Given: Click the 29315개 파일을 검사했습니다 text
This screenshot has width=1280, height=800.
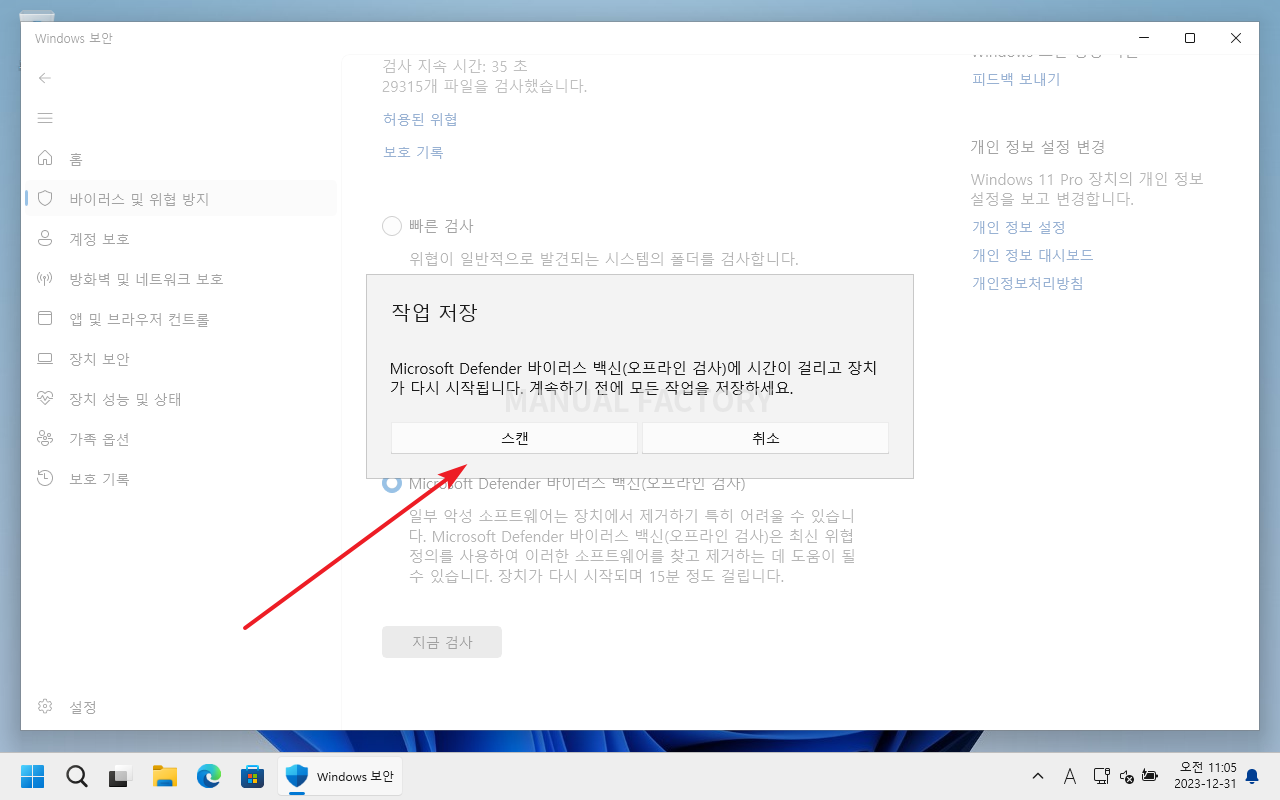Looking at the screenshot, I should (x=485, y=86).
